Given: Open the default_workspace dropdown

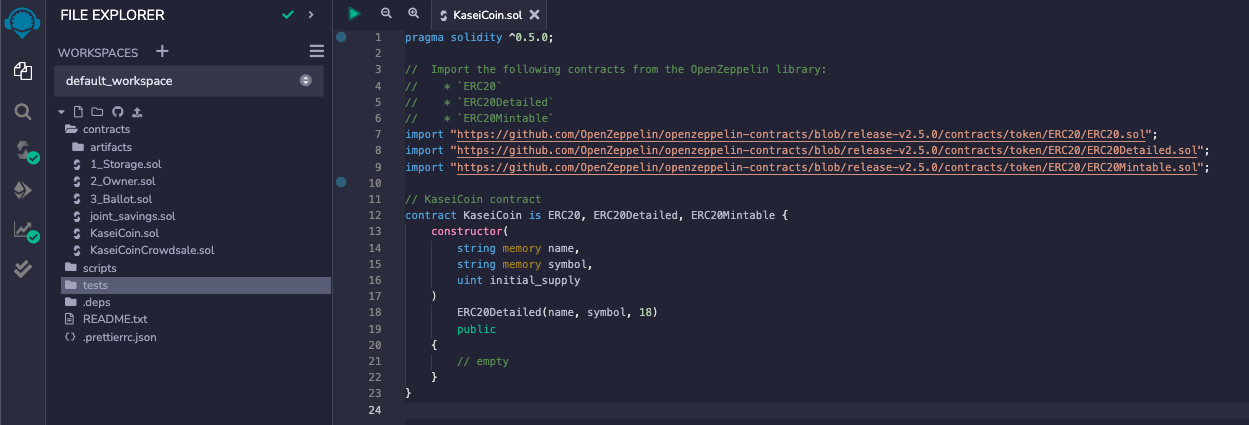Looking at the screenshot, I should click(x=189, y=80).
